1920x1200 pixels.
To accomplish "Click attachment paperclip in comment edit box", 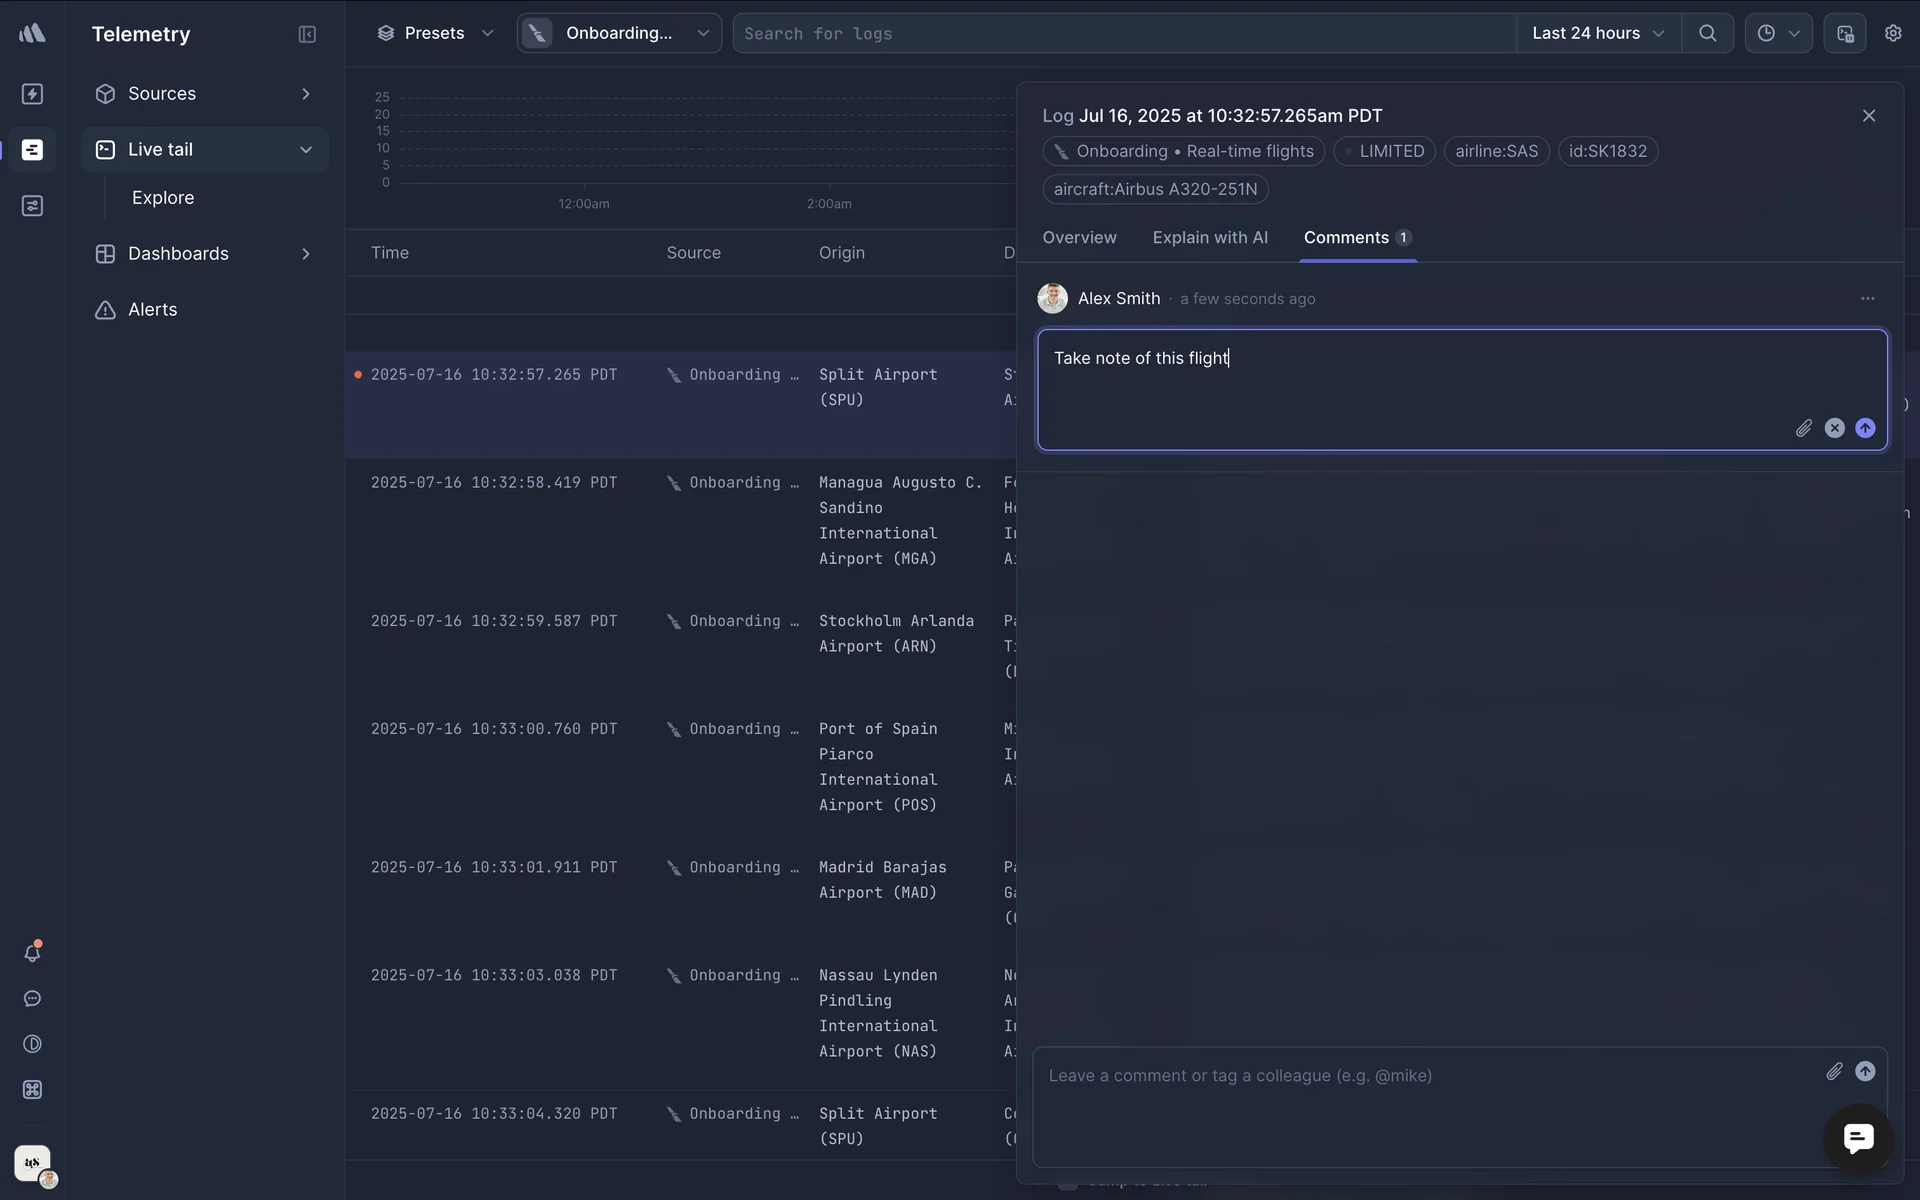I will click(1803, 428).
